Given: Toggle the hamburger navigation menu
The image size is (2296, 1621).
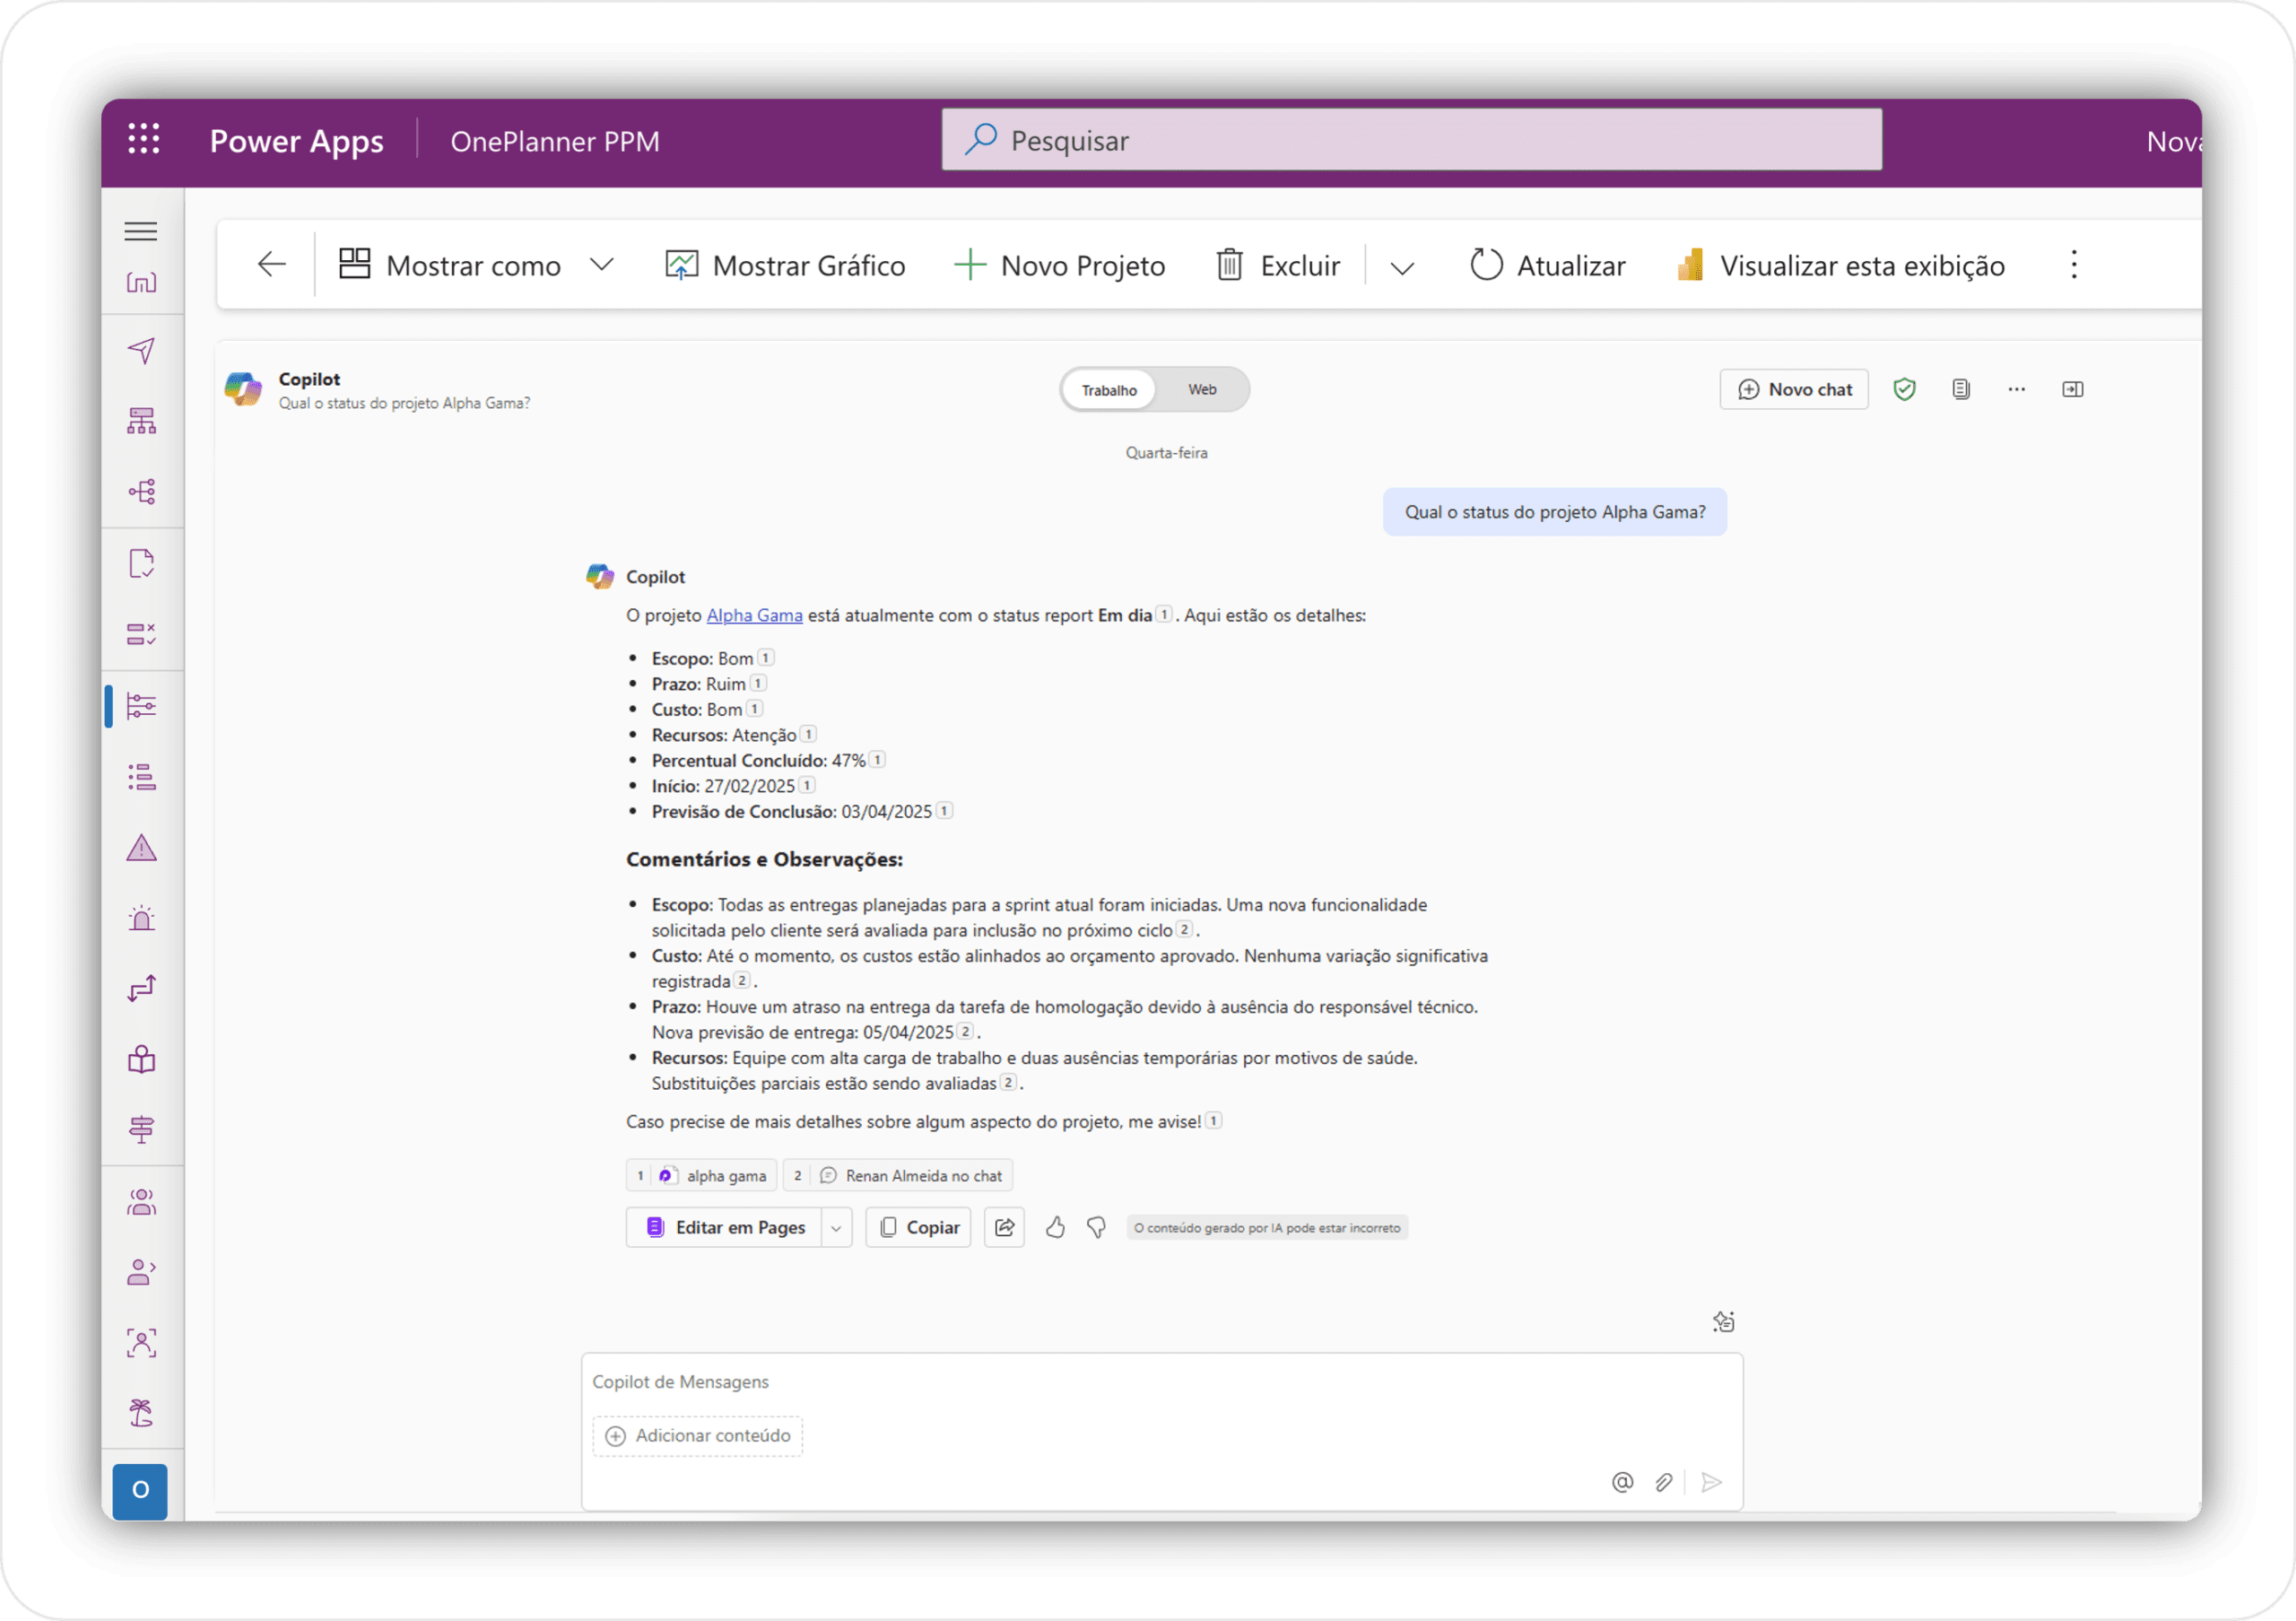Looking at the screenshot, I should click(x=141, y=231).
